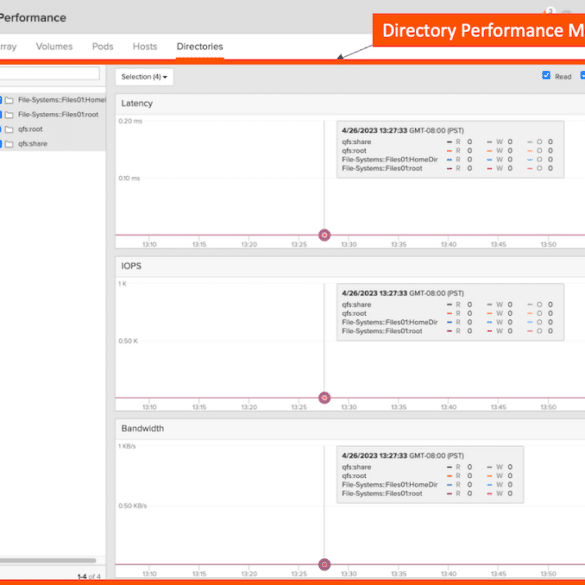Click the Bandwidth panel heading
This screenshot has width=585, height=585.
coord(143,428)
